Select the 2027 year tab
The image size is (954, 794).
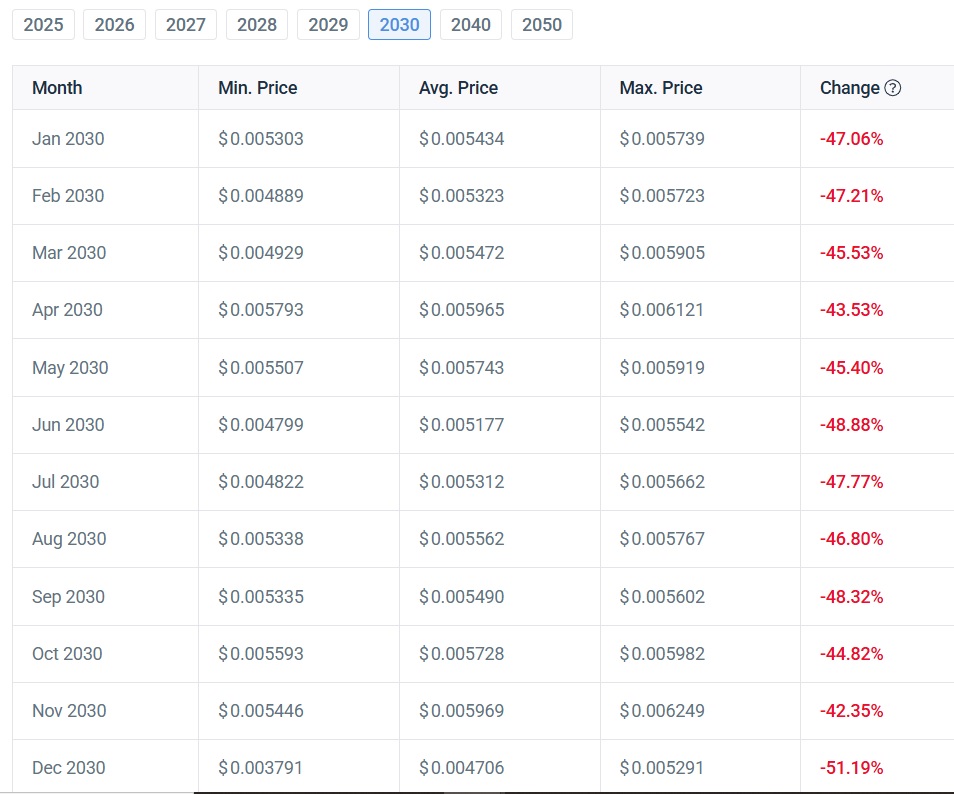(x=185, y=24)
